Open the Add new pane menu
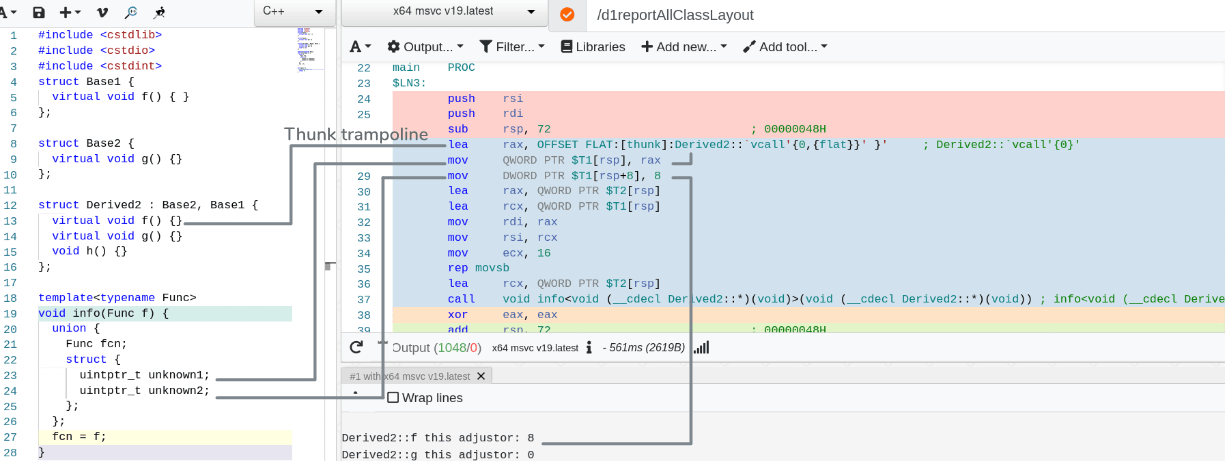 (684, 47)
